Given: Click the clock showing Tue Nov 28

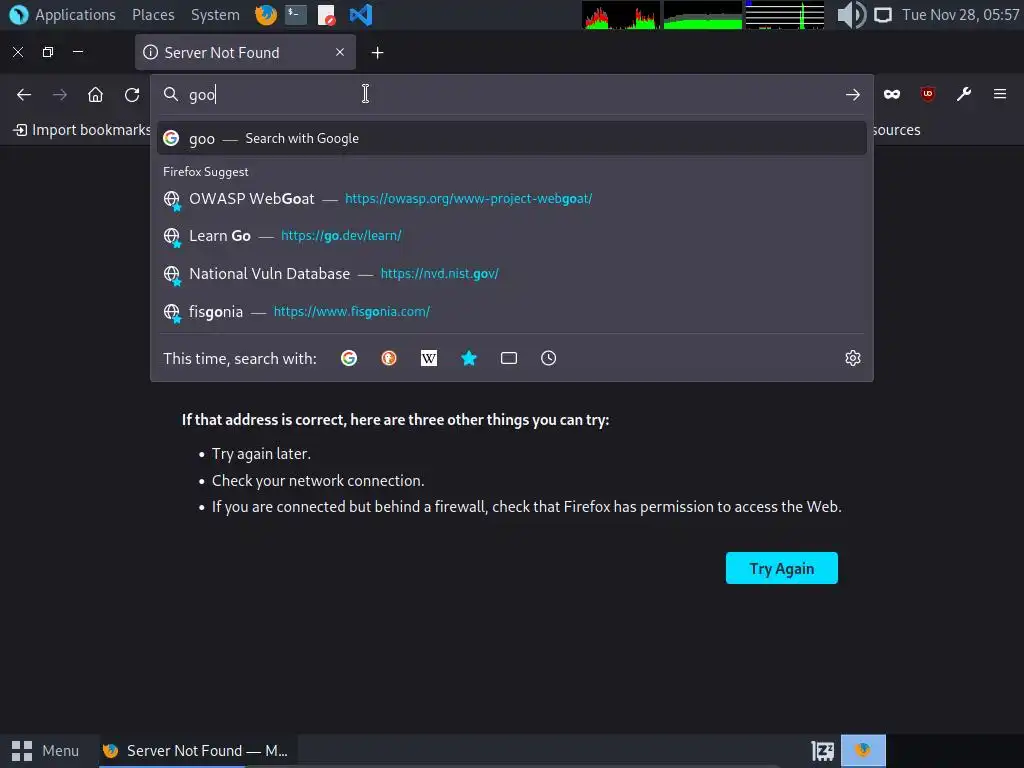Looking at the screenshot, I should point(960,14).
